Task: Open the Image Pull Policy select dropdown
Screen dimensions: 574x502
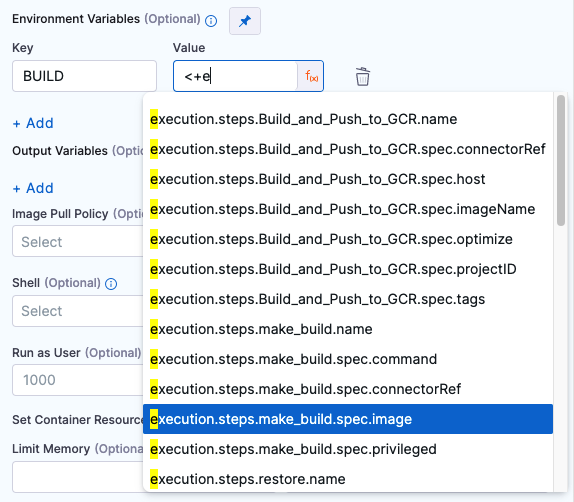Action: [x=78, y=241]
